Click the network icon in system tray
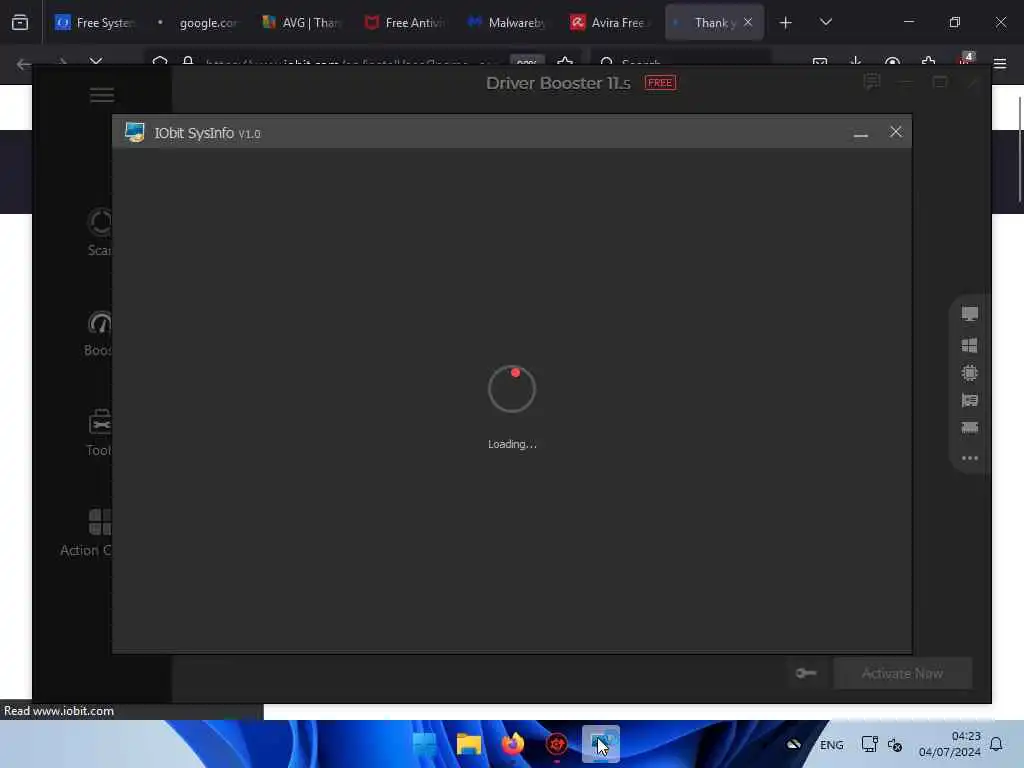This screenshot has height=768, width=1024. pos(869,744)
